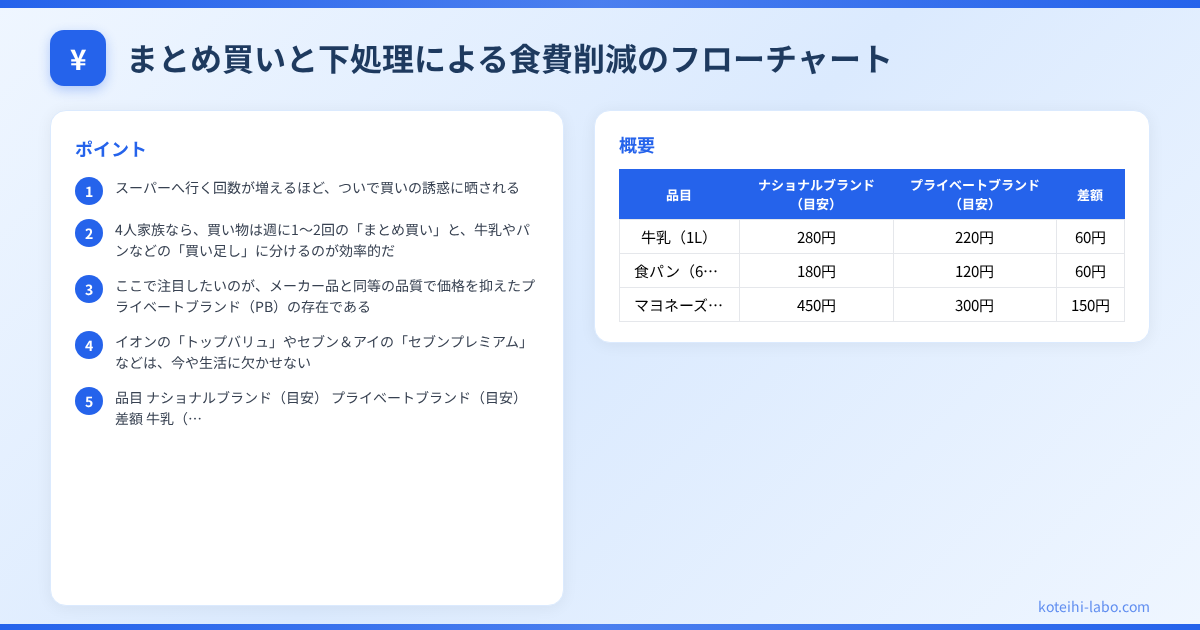Image resolution: width=1200 pixels, height=630 pixels.
Task: Click the 品目 column header
Action: click(679, 195)
